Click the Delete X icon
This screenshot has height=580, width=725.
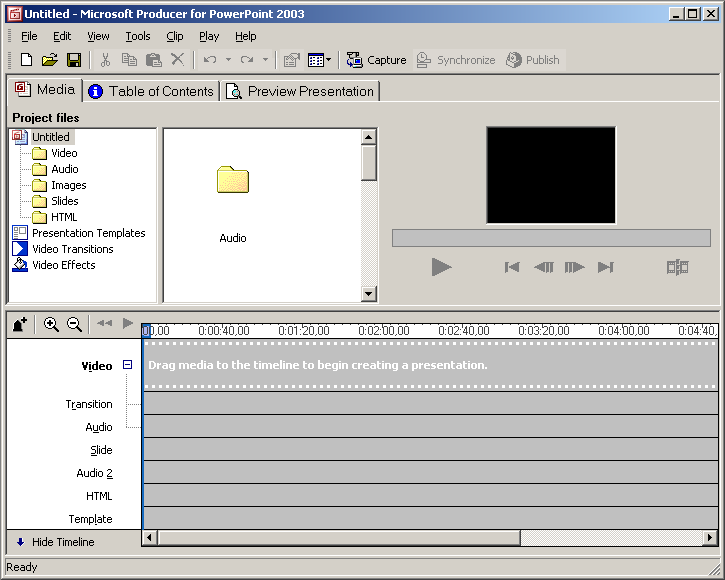click(x=178, y=60)
